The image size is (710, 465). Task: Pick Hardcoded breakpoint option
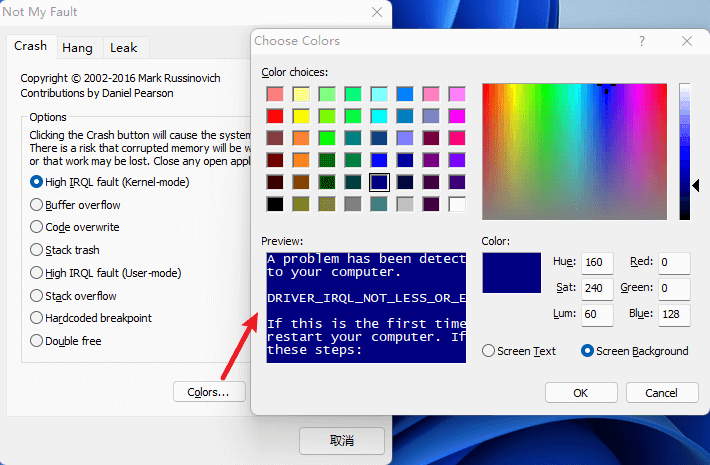[x=37, y=318]
